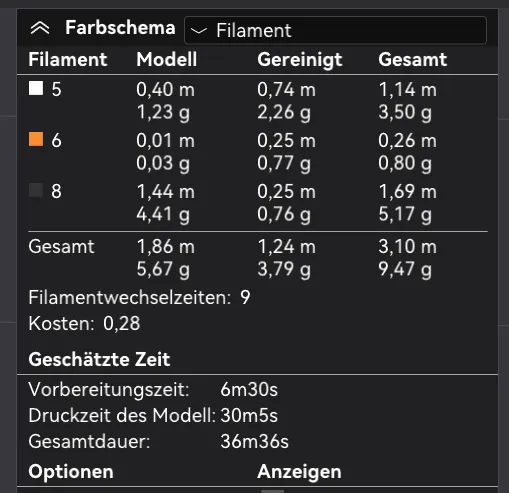This screenshot has height=493, width=509.
Task: Click the dark gray swatch for filament 8
Action: [x=36, y=190]
